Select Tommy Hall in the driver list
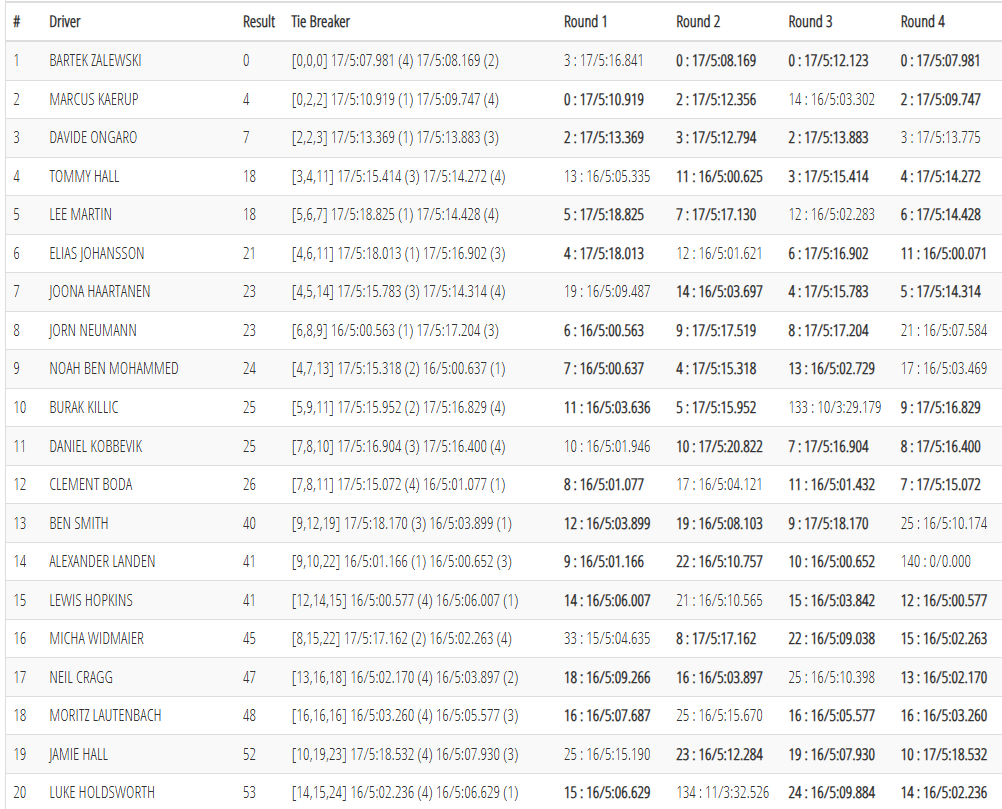Screen dimensions: 1002x809 point(84,177)
